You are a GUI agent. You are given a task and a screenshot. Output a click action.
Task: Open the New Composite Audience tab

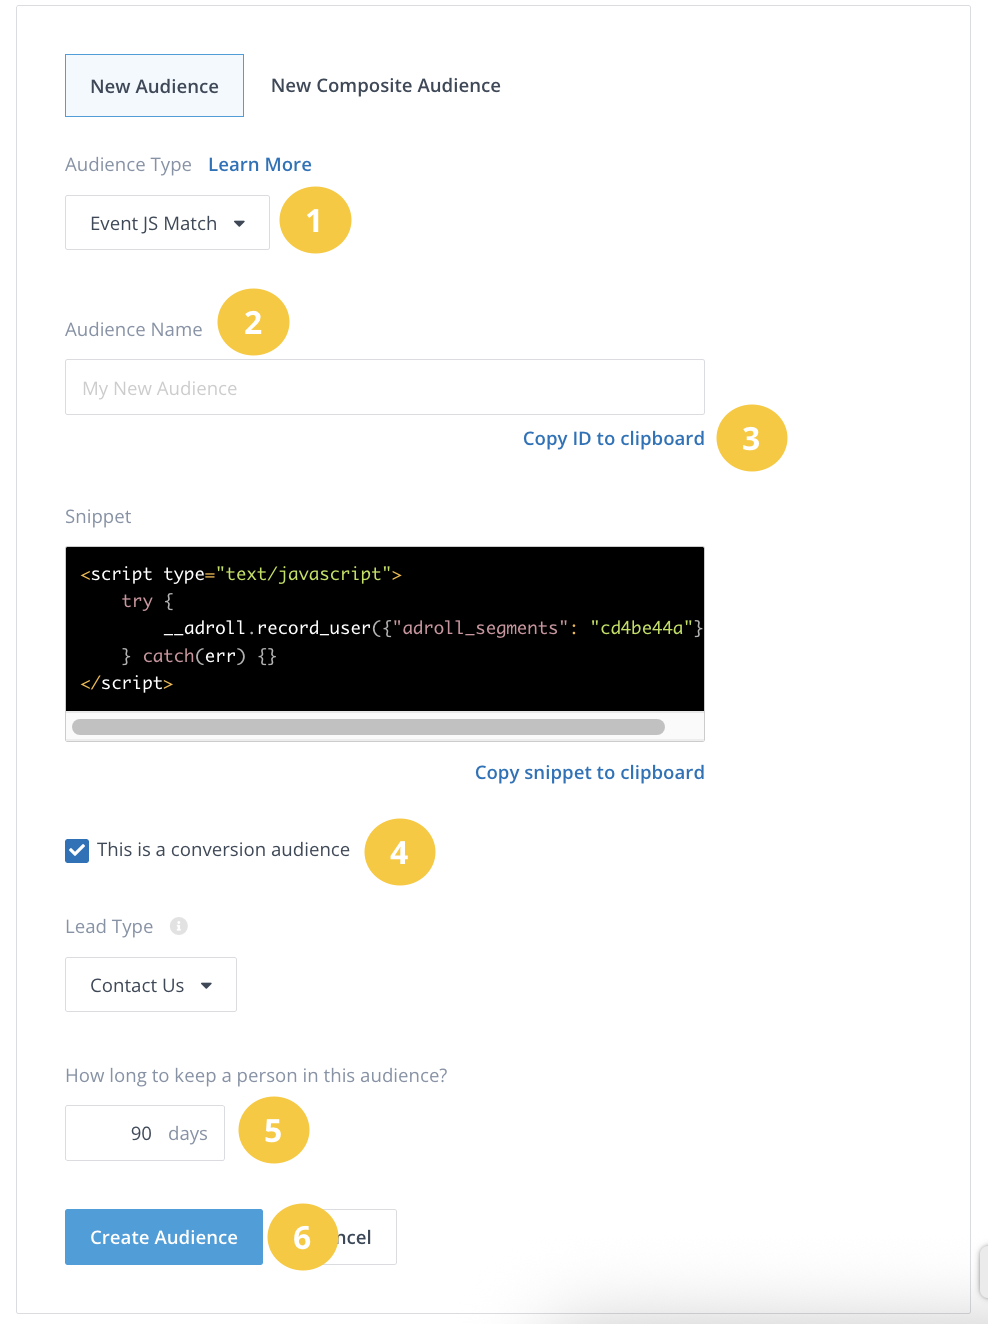pyautogui.click(x=385, y=86)
